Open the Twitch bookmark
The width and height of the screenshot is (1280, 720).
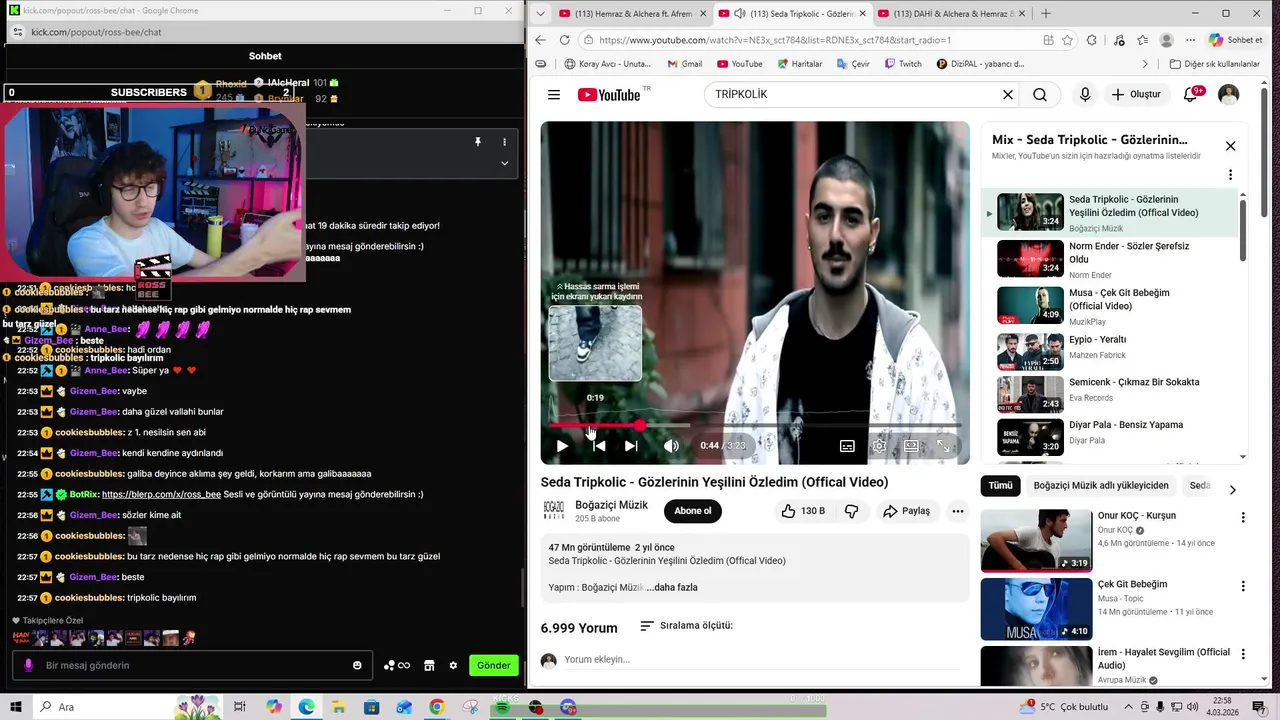point(903,64)
